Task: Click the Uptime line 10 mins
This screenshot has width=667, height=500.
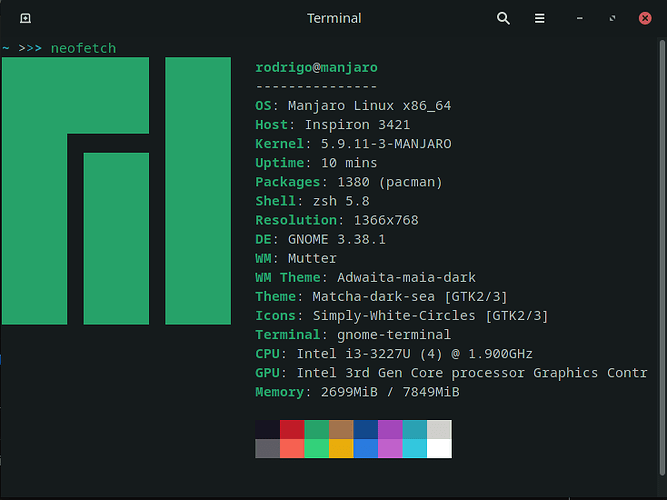Action: click(x=316, y=163)
